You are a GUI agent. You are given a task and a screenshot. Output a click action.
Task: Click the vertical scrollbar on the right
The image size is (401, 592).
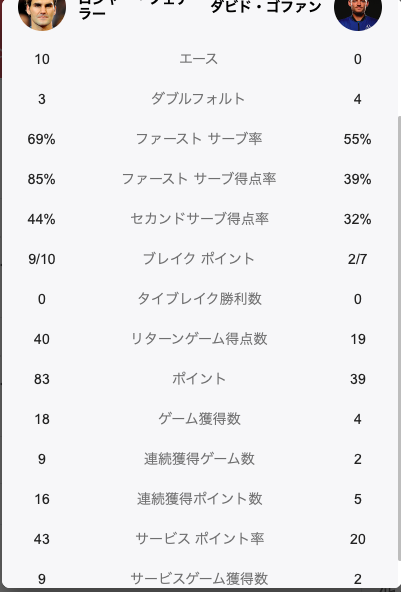click(399, 338)
